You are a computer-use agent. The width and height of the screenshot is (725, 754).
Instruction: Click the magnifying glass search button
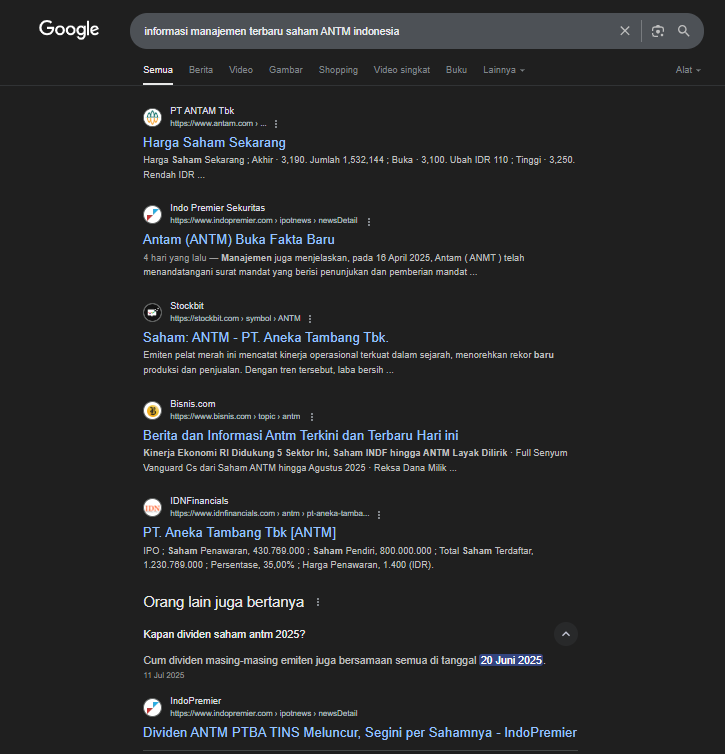coord(683,31)
